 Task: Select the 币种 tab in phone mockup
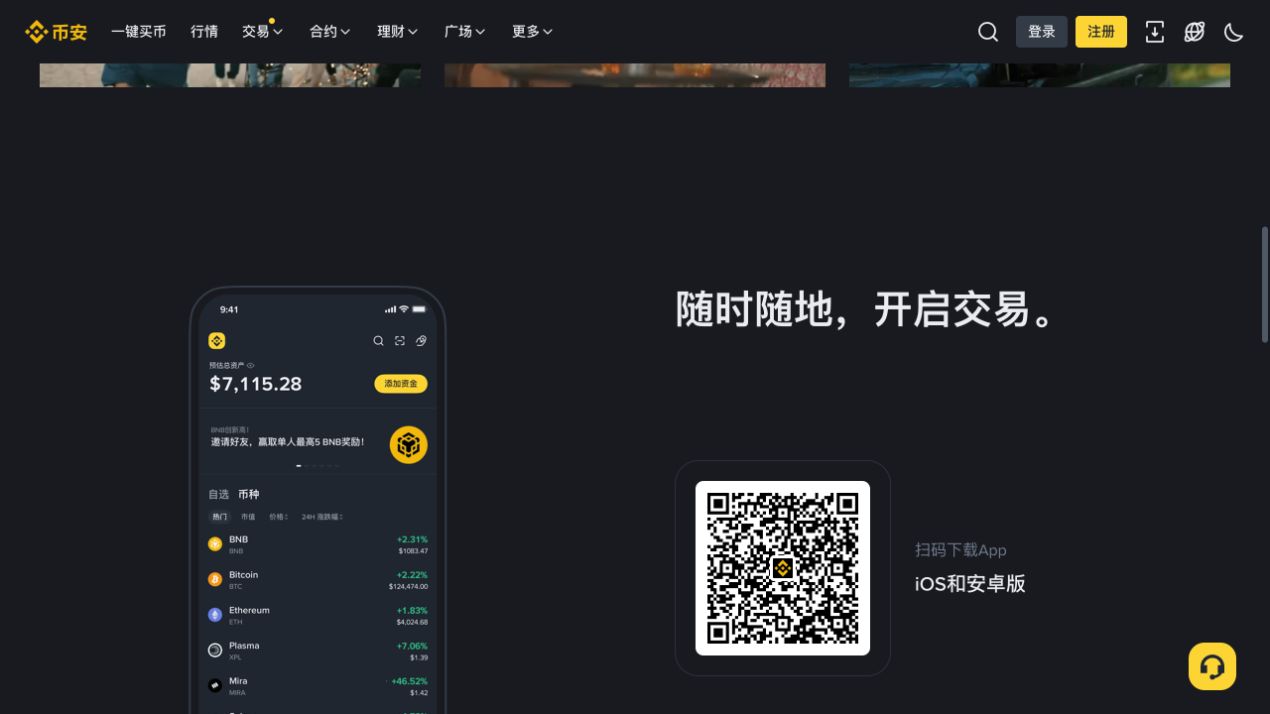point(248,494)
